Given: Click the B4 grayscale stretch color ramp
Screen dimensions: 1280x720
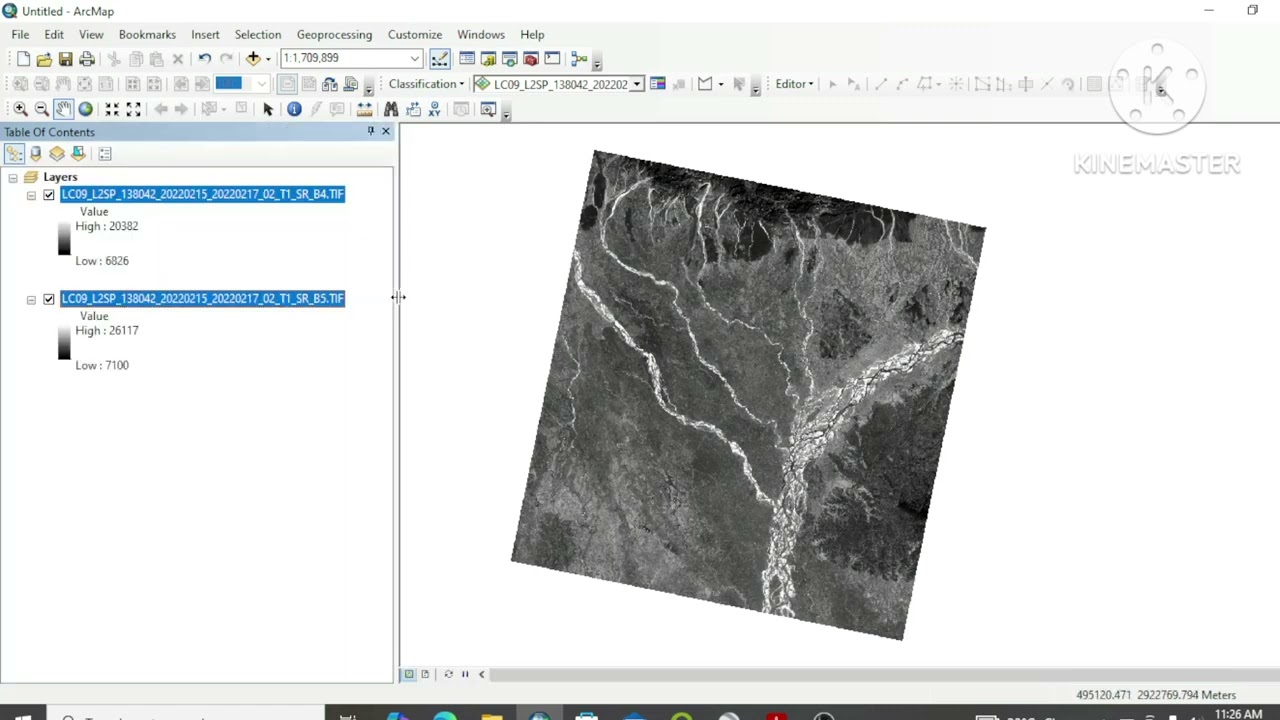Looking at the screenshot, I should [64, 240].
